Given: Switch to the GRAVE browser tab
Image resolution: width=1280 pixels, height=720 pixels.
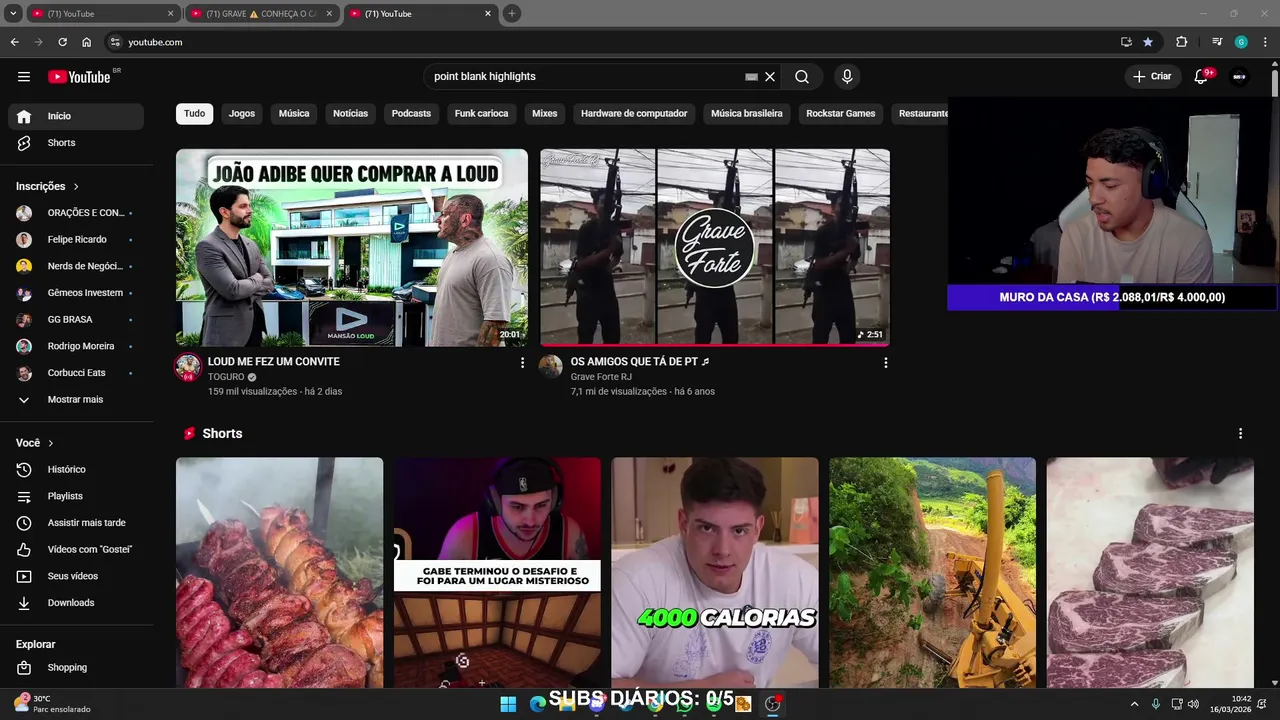Looking at the screenshot, I should [262, 14].
